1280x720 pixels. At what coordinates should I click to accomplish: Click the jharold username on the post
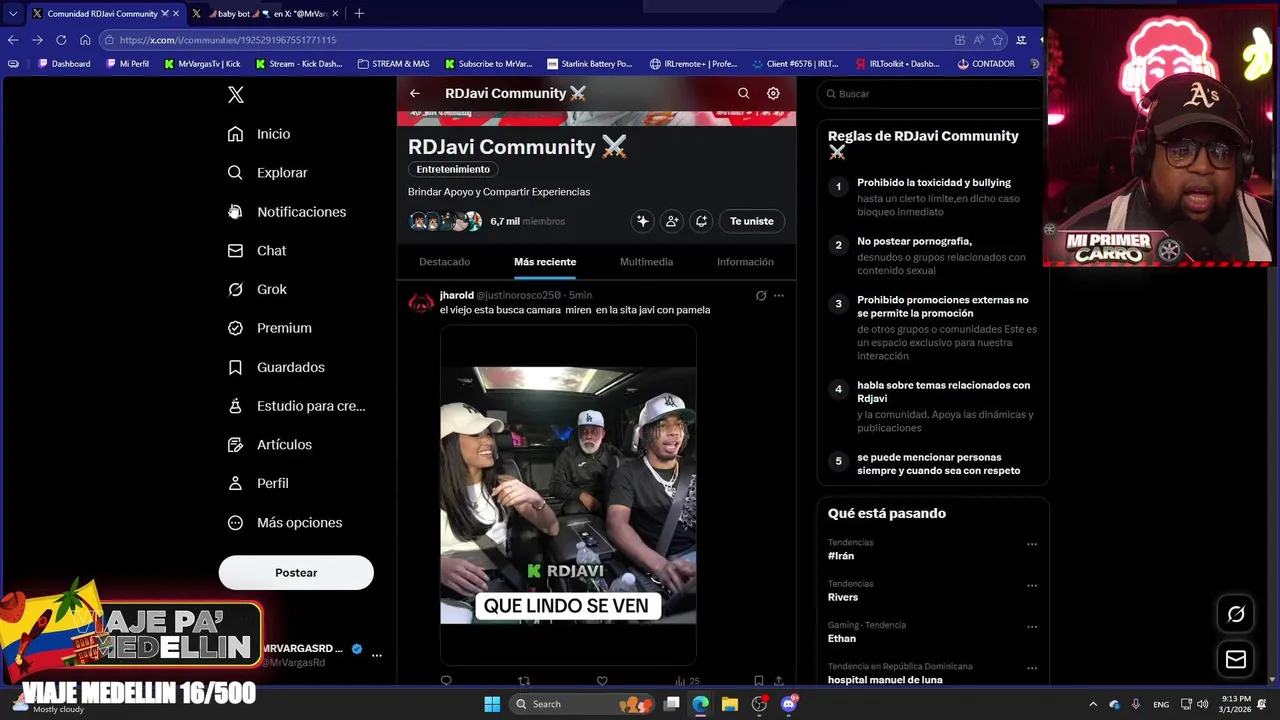[457, 296]
